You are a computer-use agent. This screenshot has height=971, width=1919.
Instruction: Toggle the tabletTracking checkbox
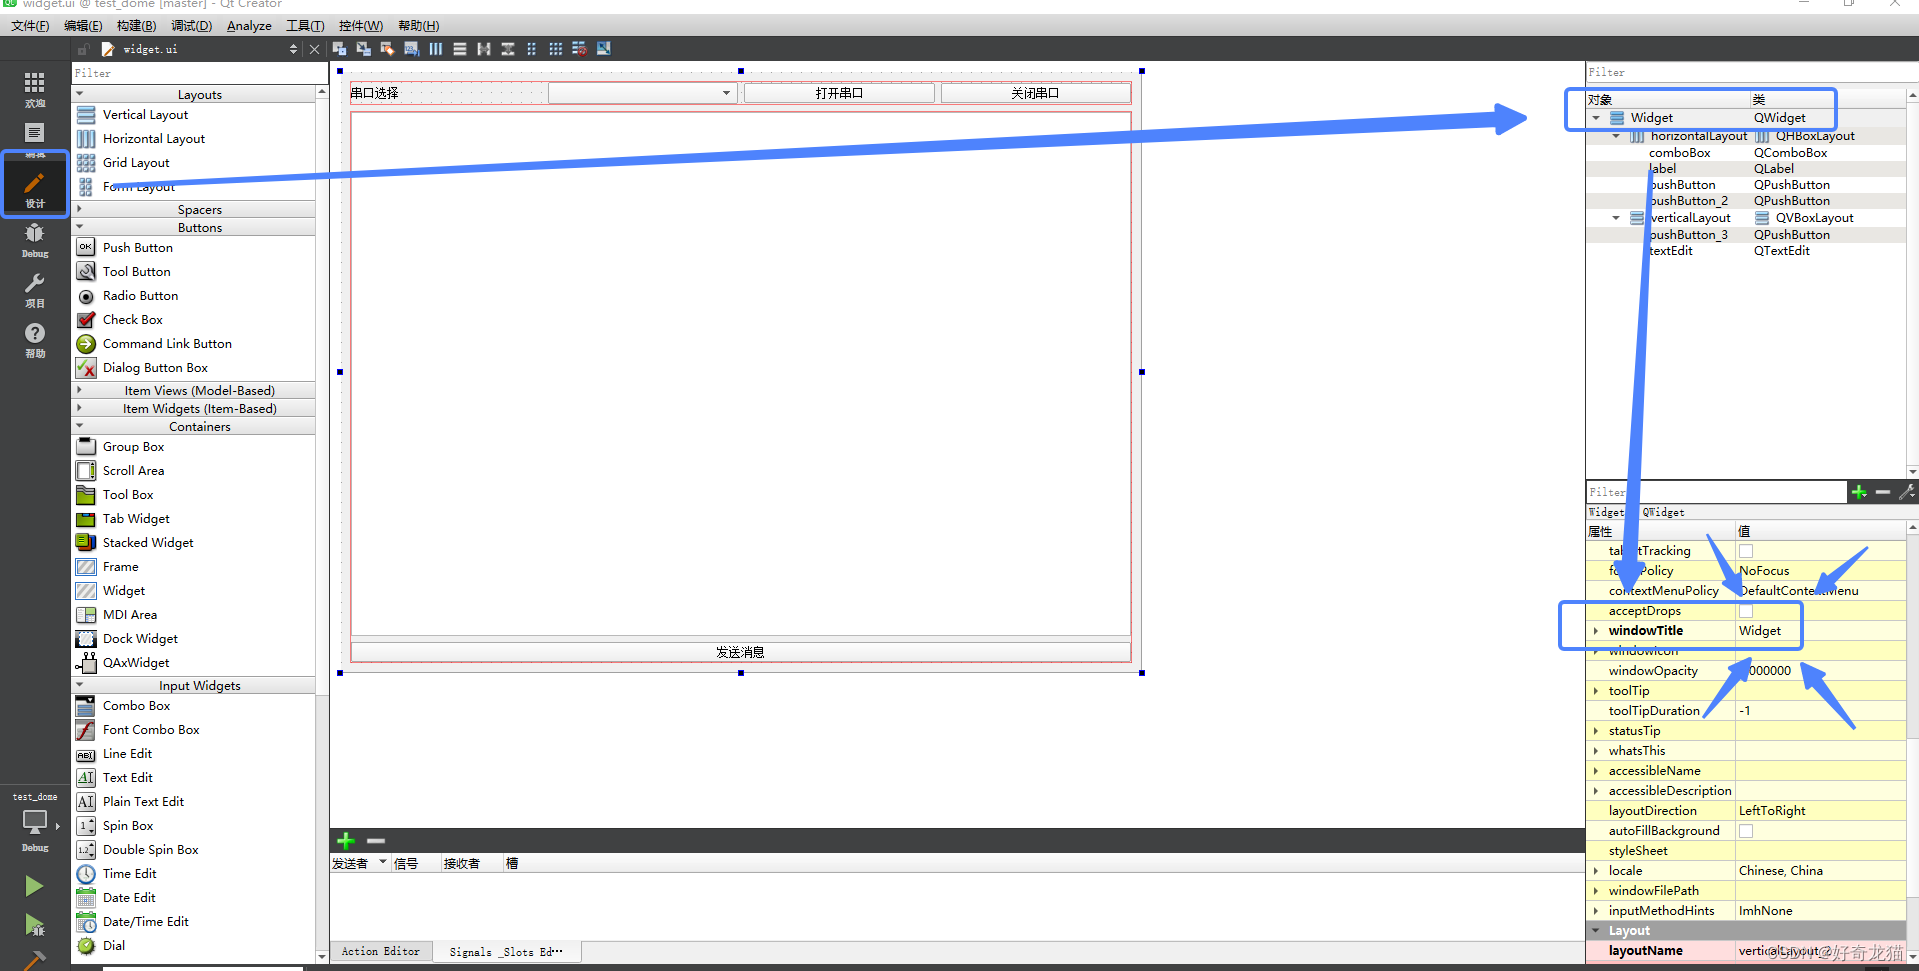tap(1746, 551)
